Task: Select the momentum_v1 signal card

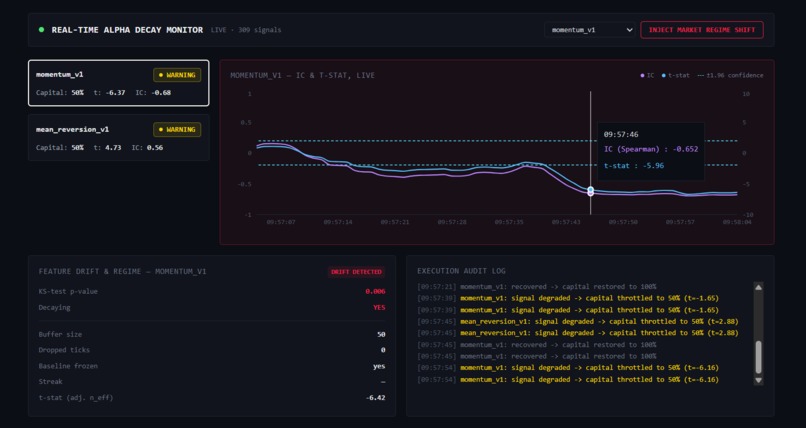Action: coord(119,83)
